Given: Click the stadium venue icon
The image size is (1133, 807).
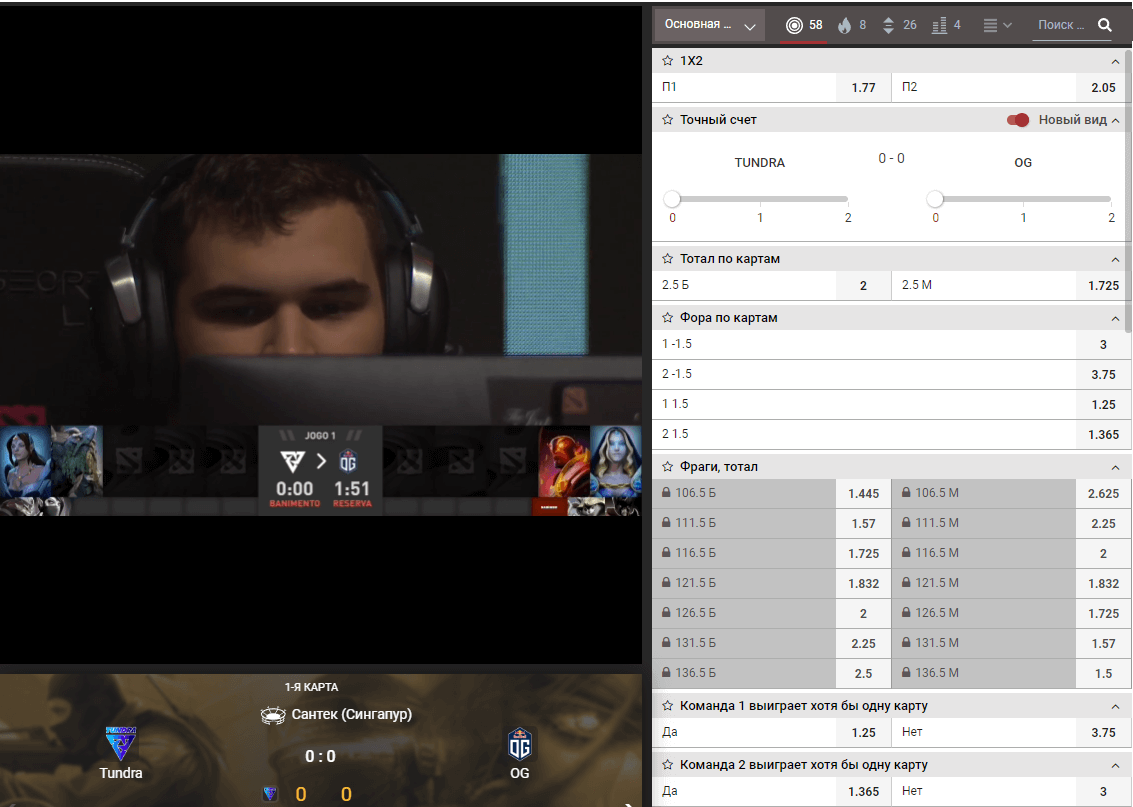Looking at the screenshot, I should [x=273, y=715].
